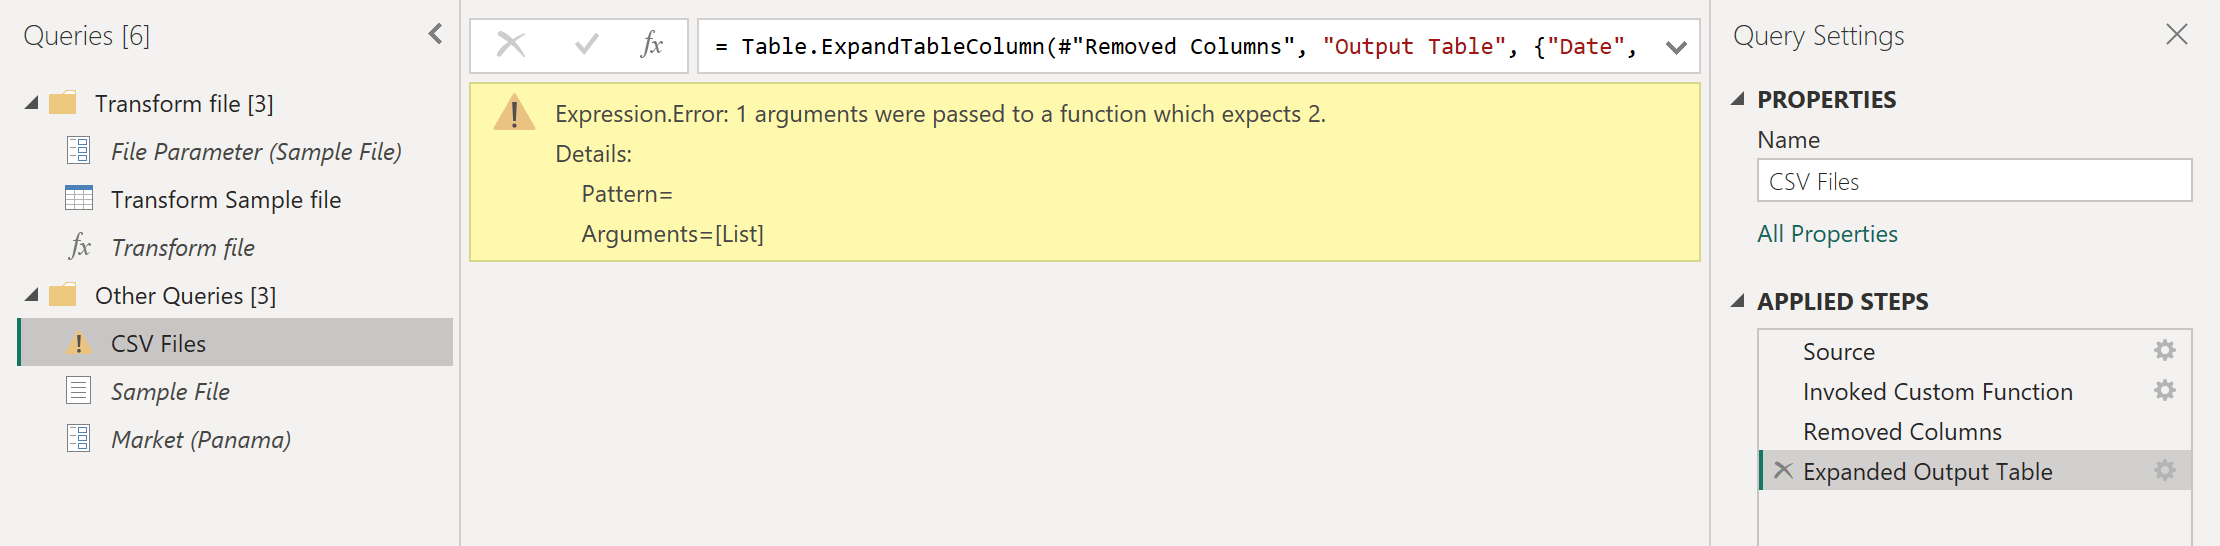Close the Query Settings pane

(2177, 35)
